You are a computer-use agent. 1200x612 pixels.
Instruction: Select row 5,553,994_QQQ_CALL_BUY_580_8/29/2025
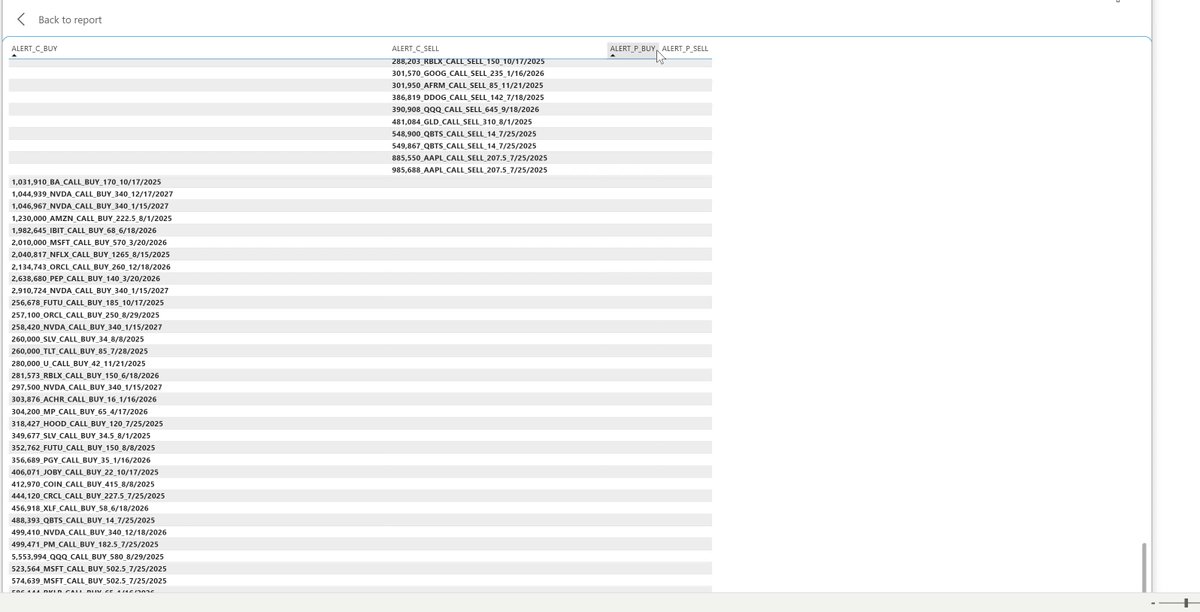coord(360,556)
